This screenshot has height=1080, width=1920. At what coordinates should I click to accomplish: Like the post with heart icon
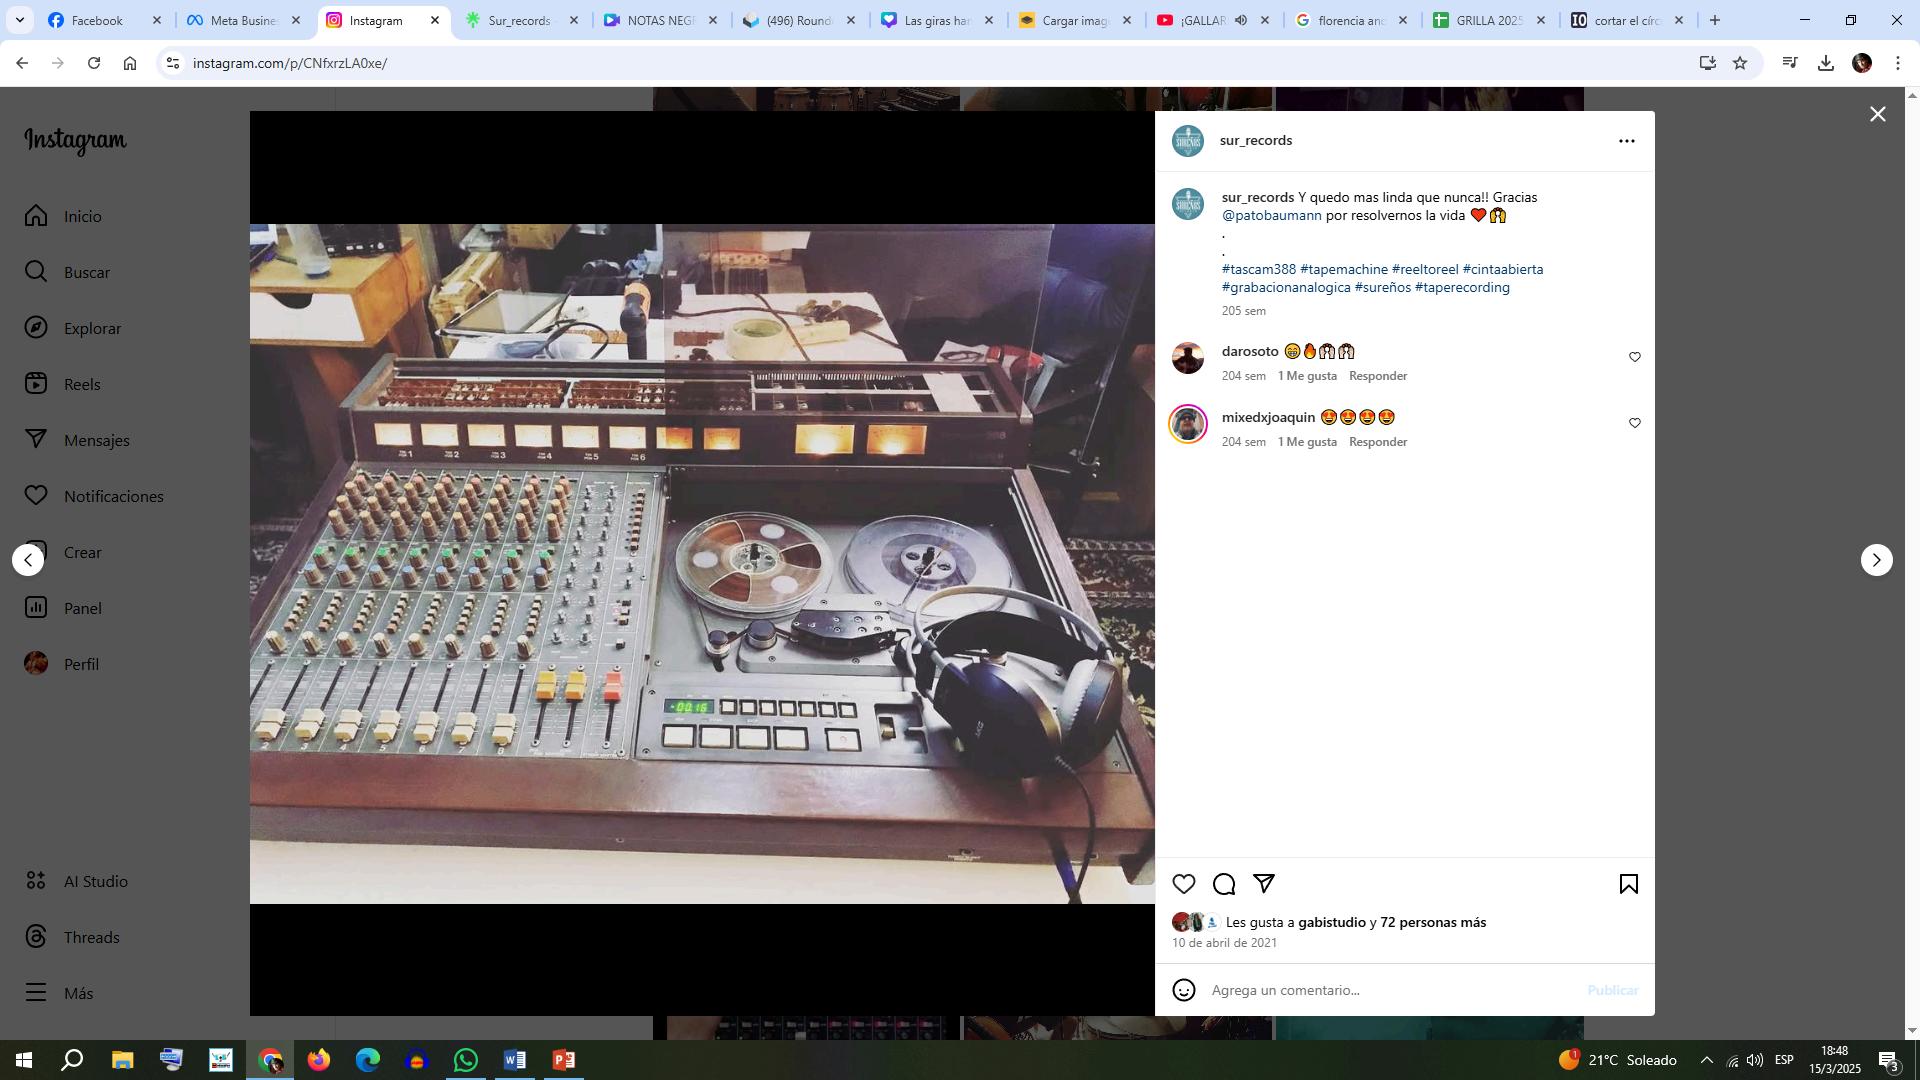click(1184, 884)
